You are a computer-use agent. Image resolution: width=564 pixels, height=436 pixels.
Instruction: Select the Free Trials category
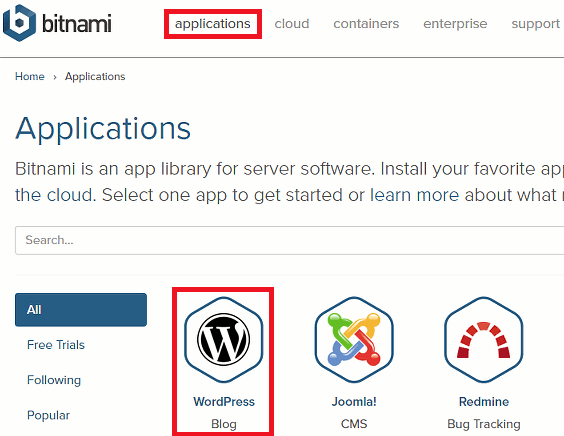[56, 345]
